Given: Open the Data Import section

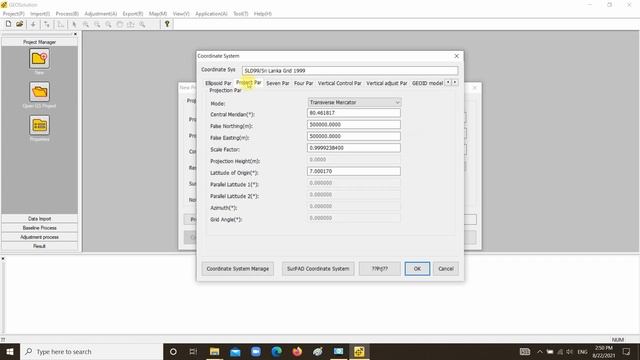Looking at the screenshot, I should pyautogui.click(x=39, y=219).
